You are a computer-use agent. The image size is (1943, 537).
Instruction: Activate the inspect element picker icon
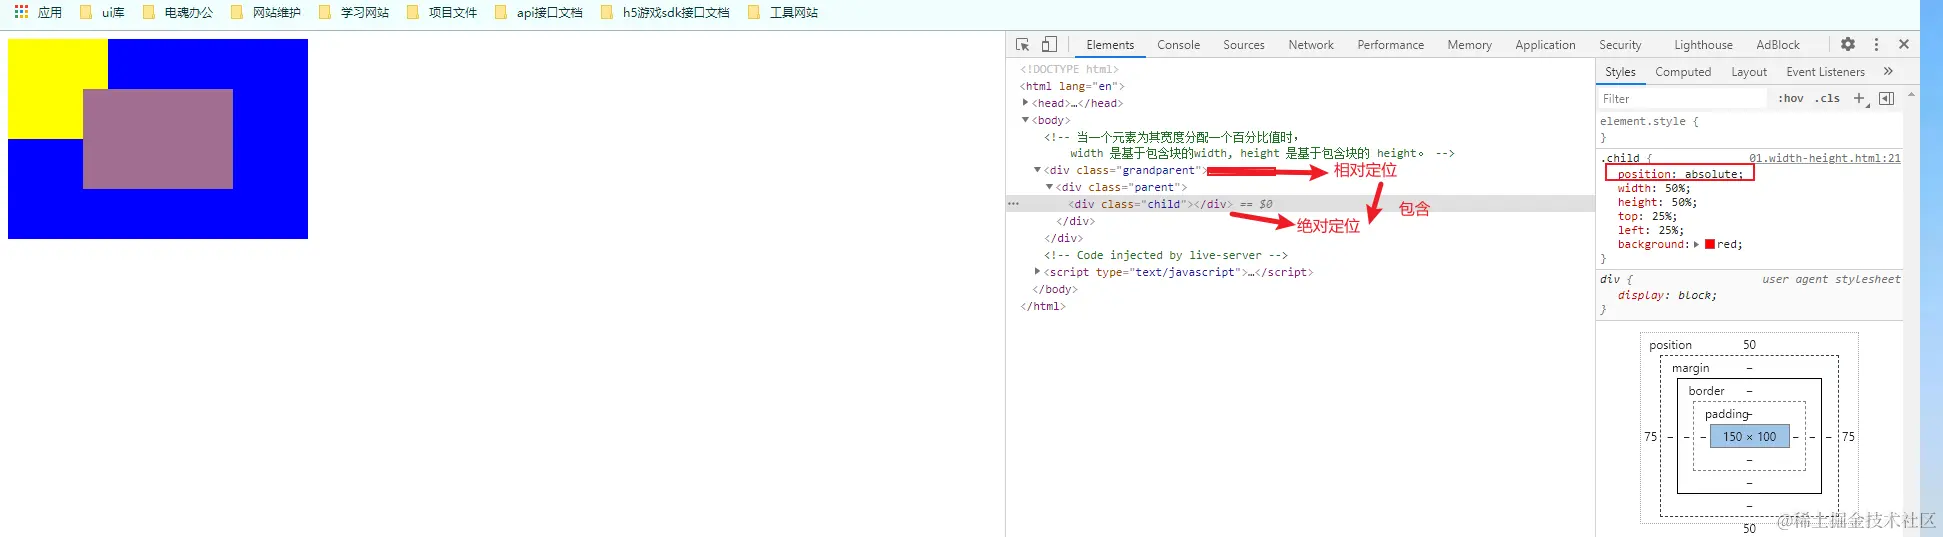tap(1022, 44)
